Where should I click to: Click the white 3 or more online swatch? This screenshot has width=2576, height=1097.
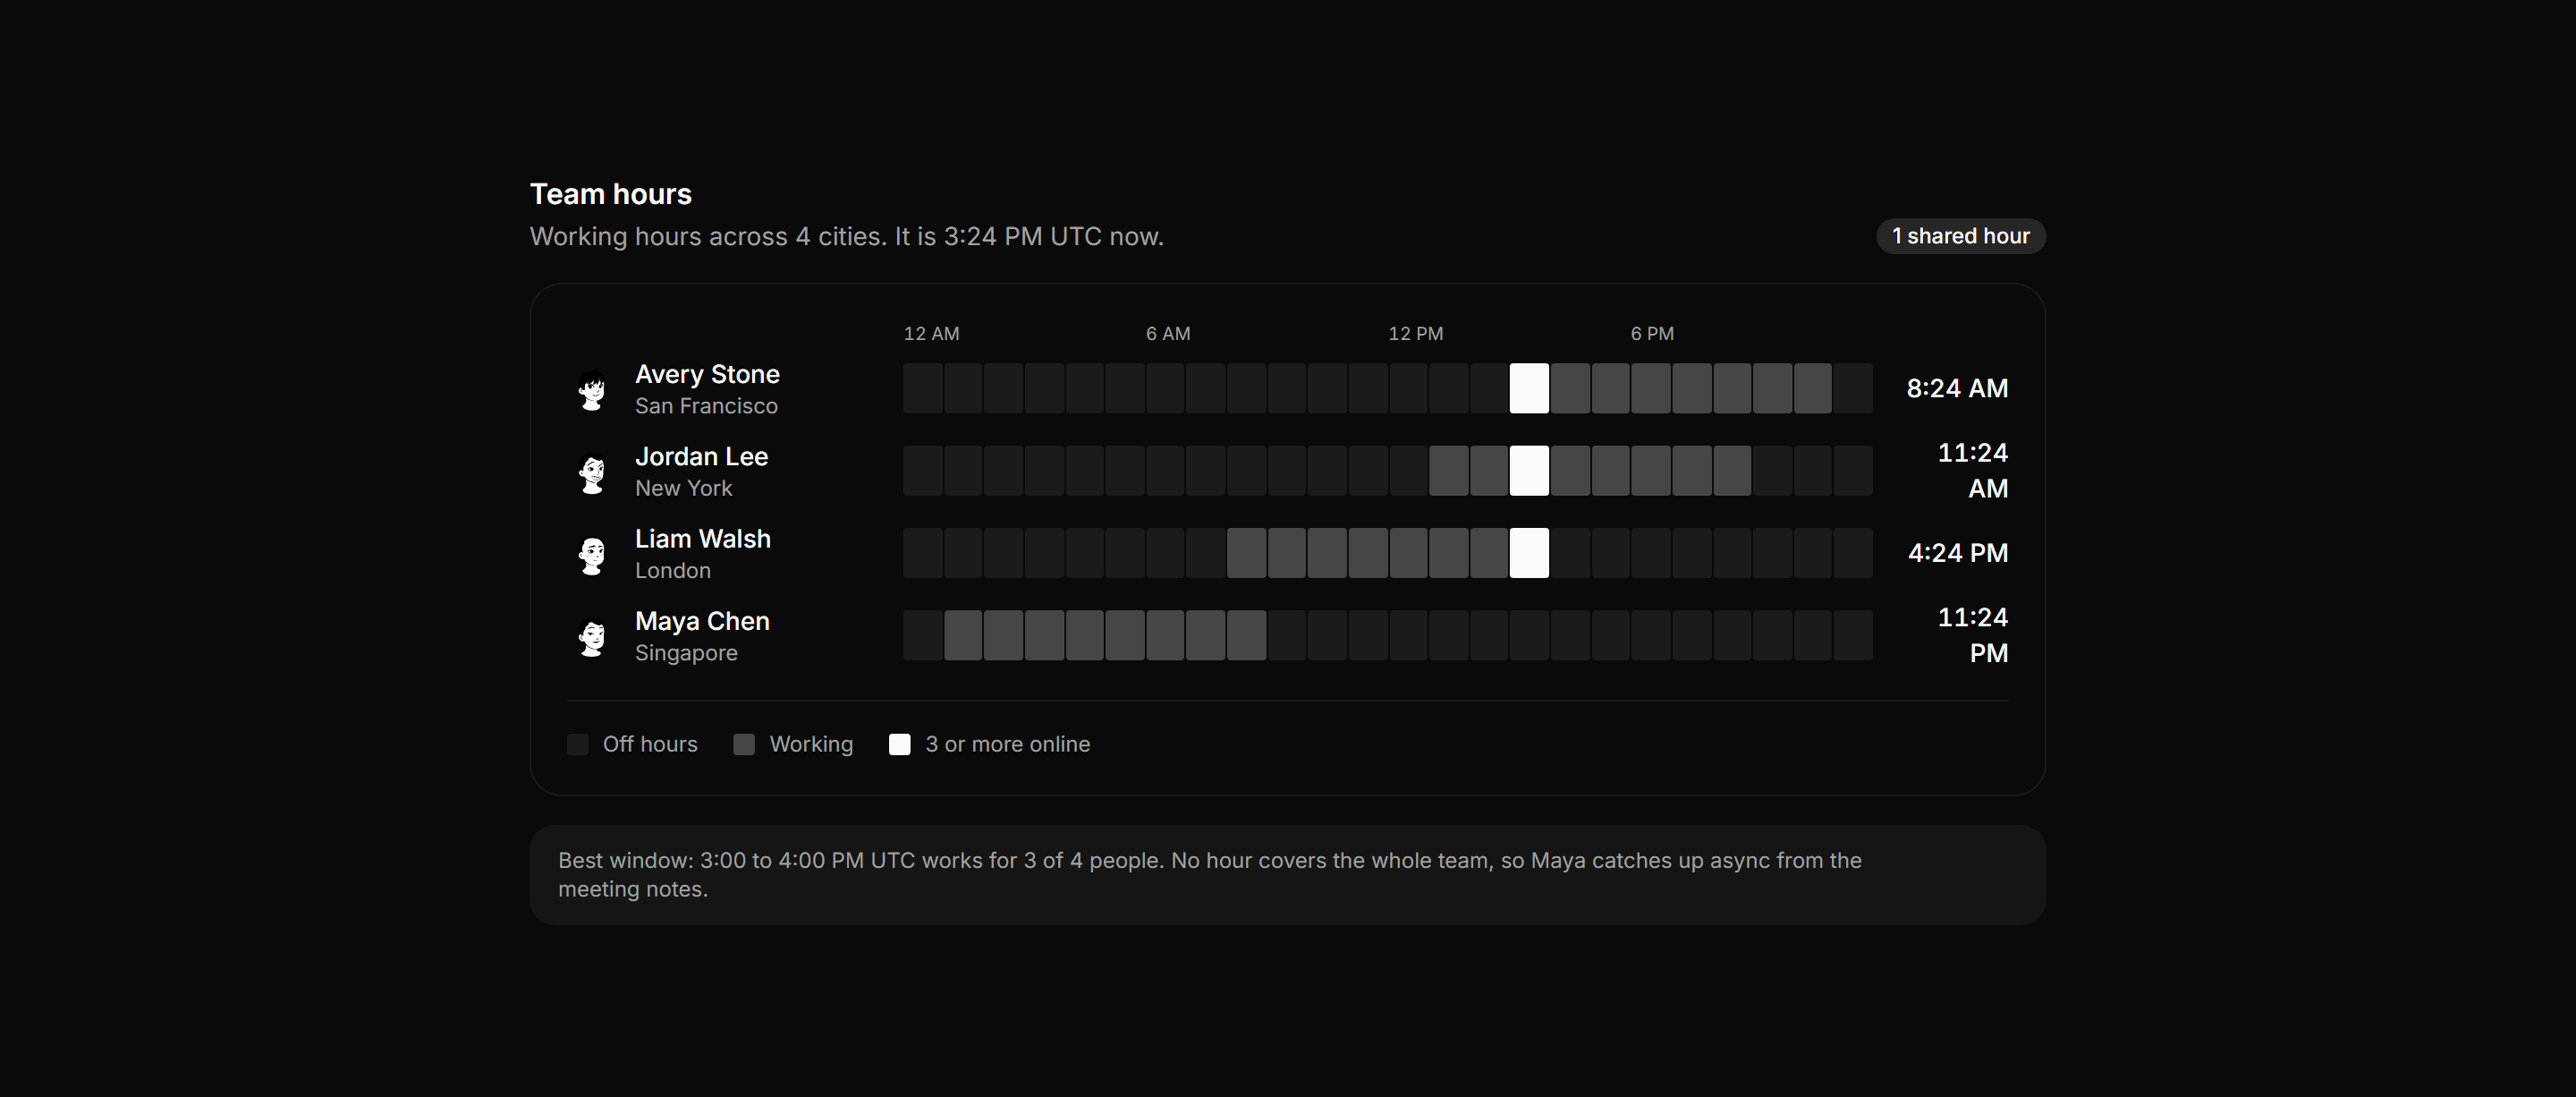(x=900, y=744)
